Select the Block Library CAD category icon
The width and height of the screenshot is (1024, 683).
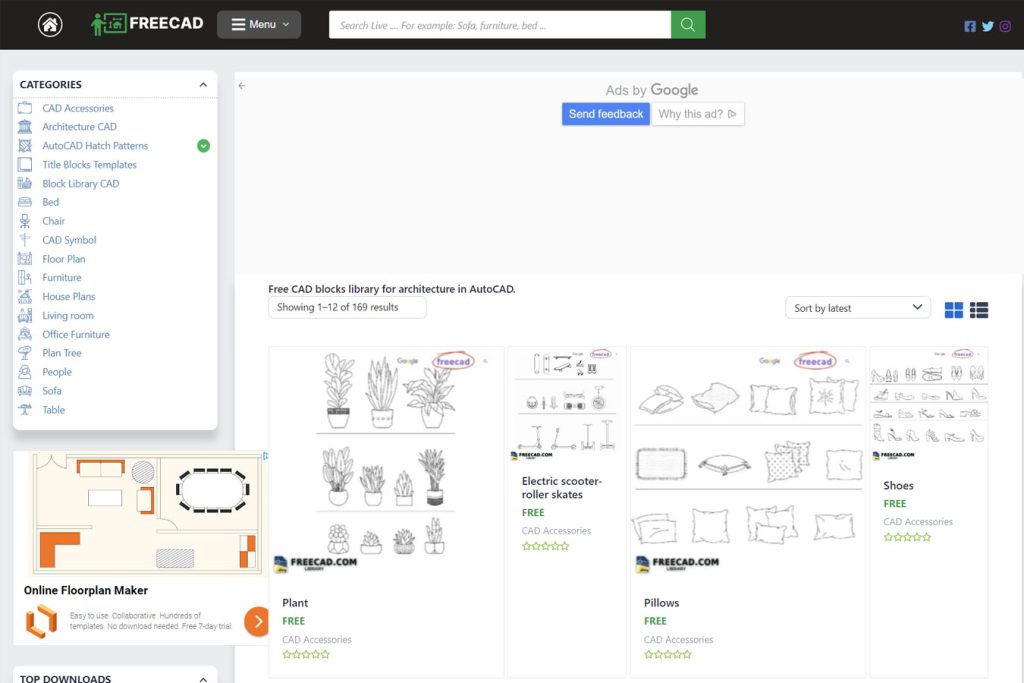coord(25,183)
